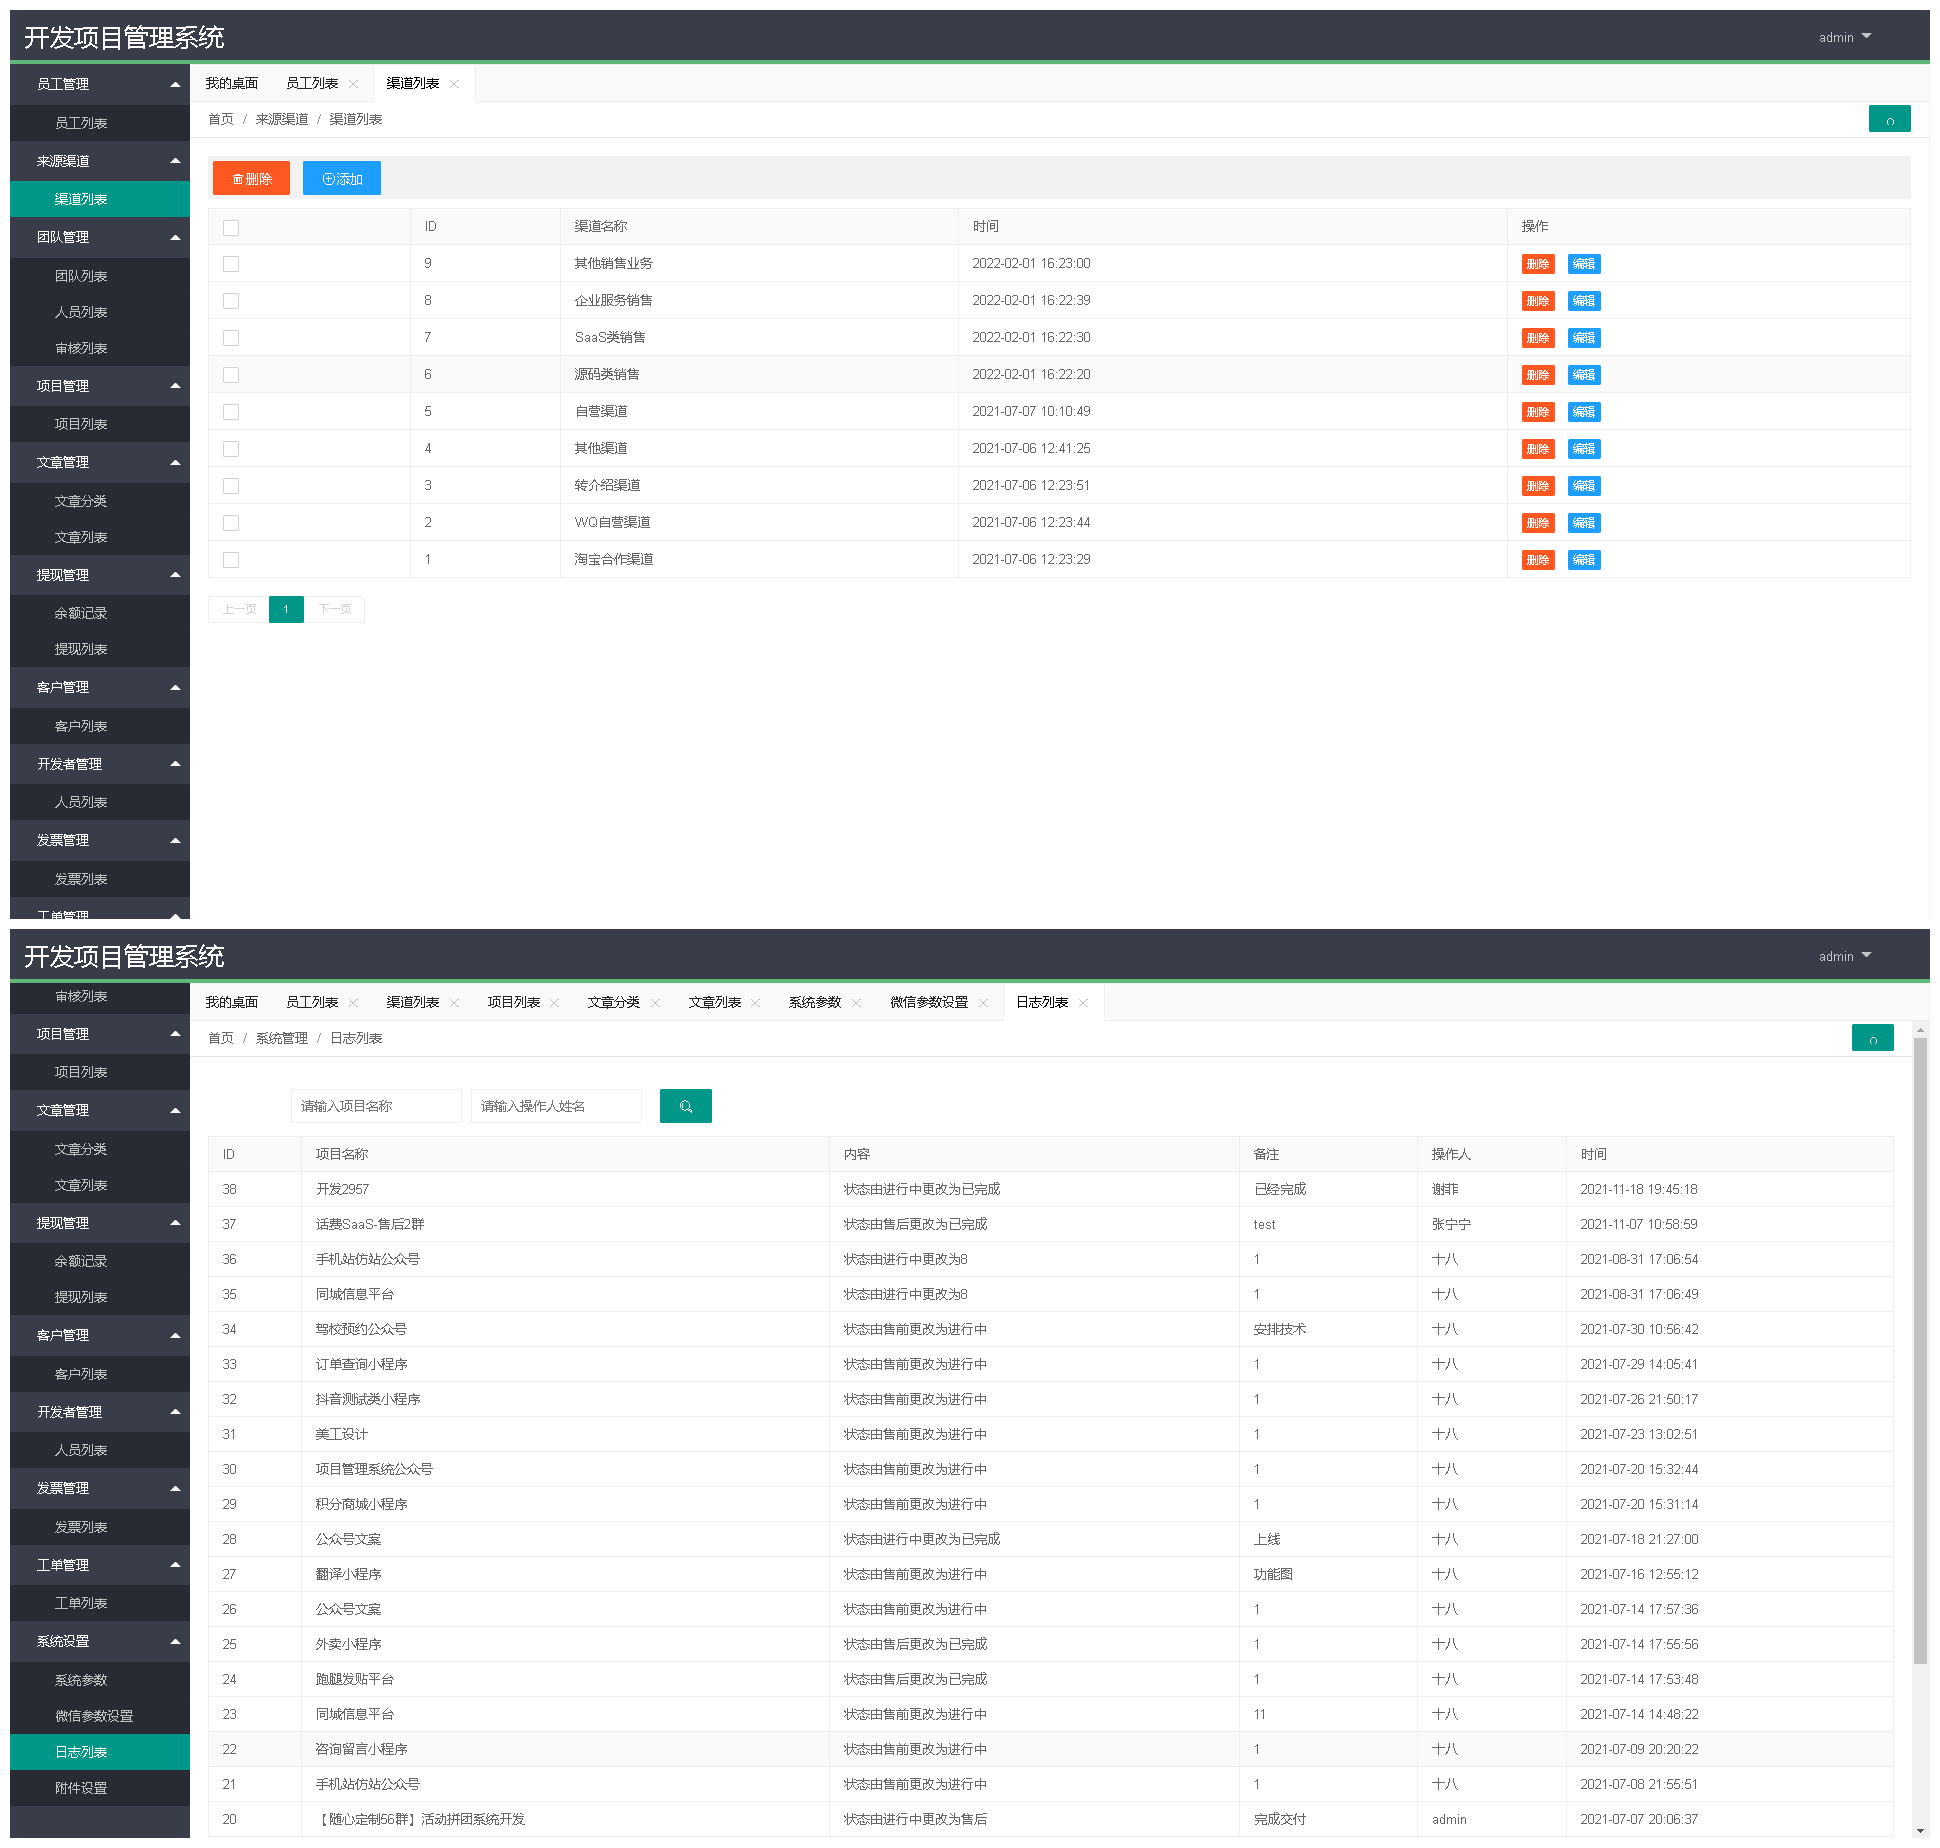Check the checkbox for 企业服务销售 row
The image size is (1940, 1848).
tap(231, 301)
